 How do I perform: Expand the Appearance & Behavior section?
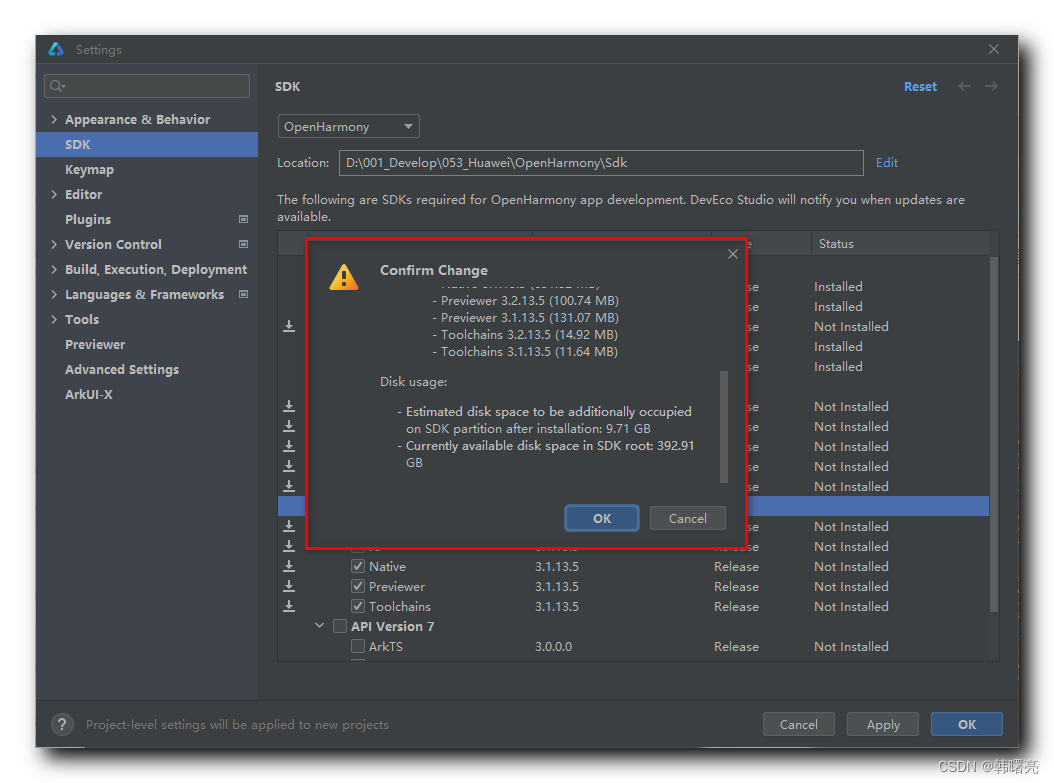(x=54, y=119)
